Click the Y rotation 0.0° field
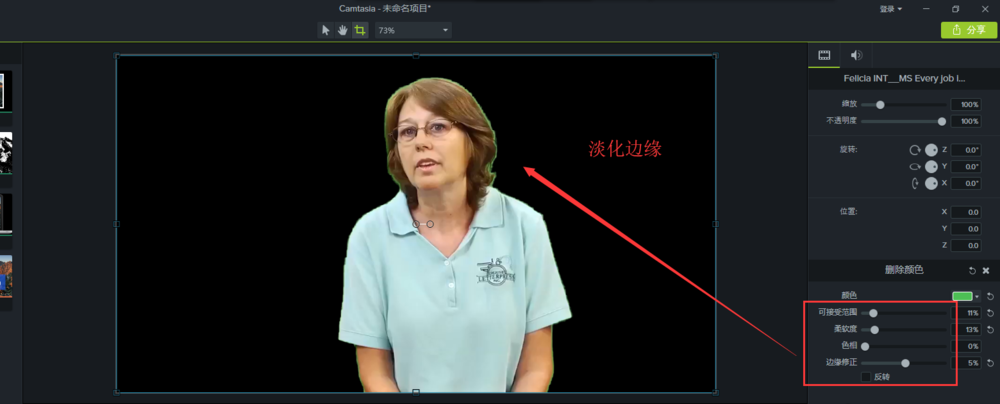This screenshot has width=1000, height=404. point(966,167)
